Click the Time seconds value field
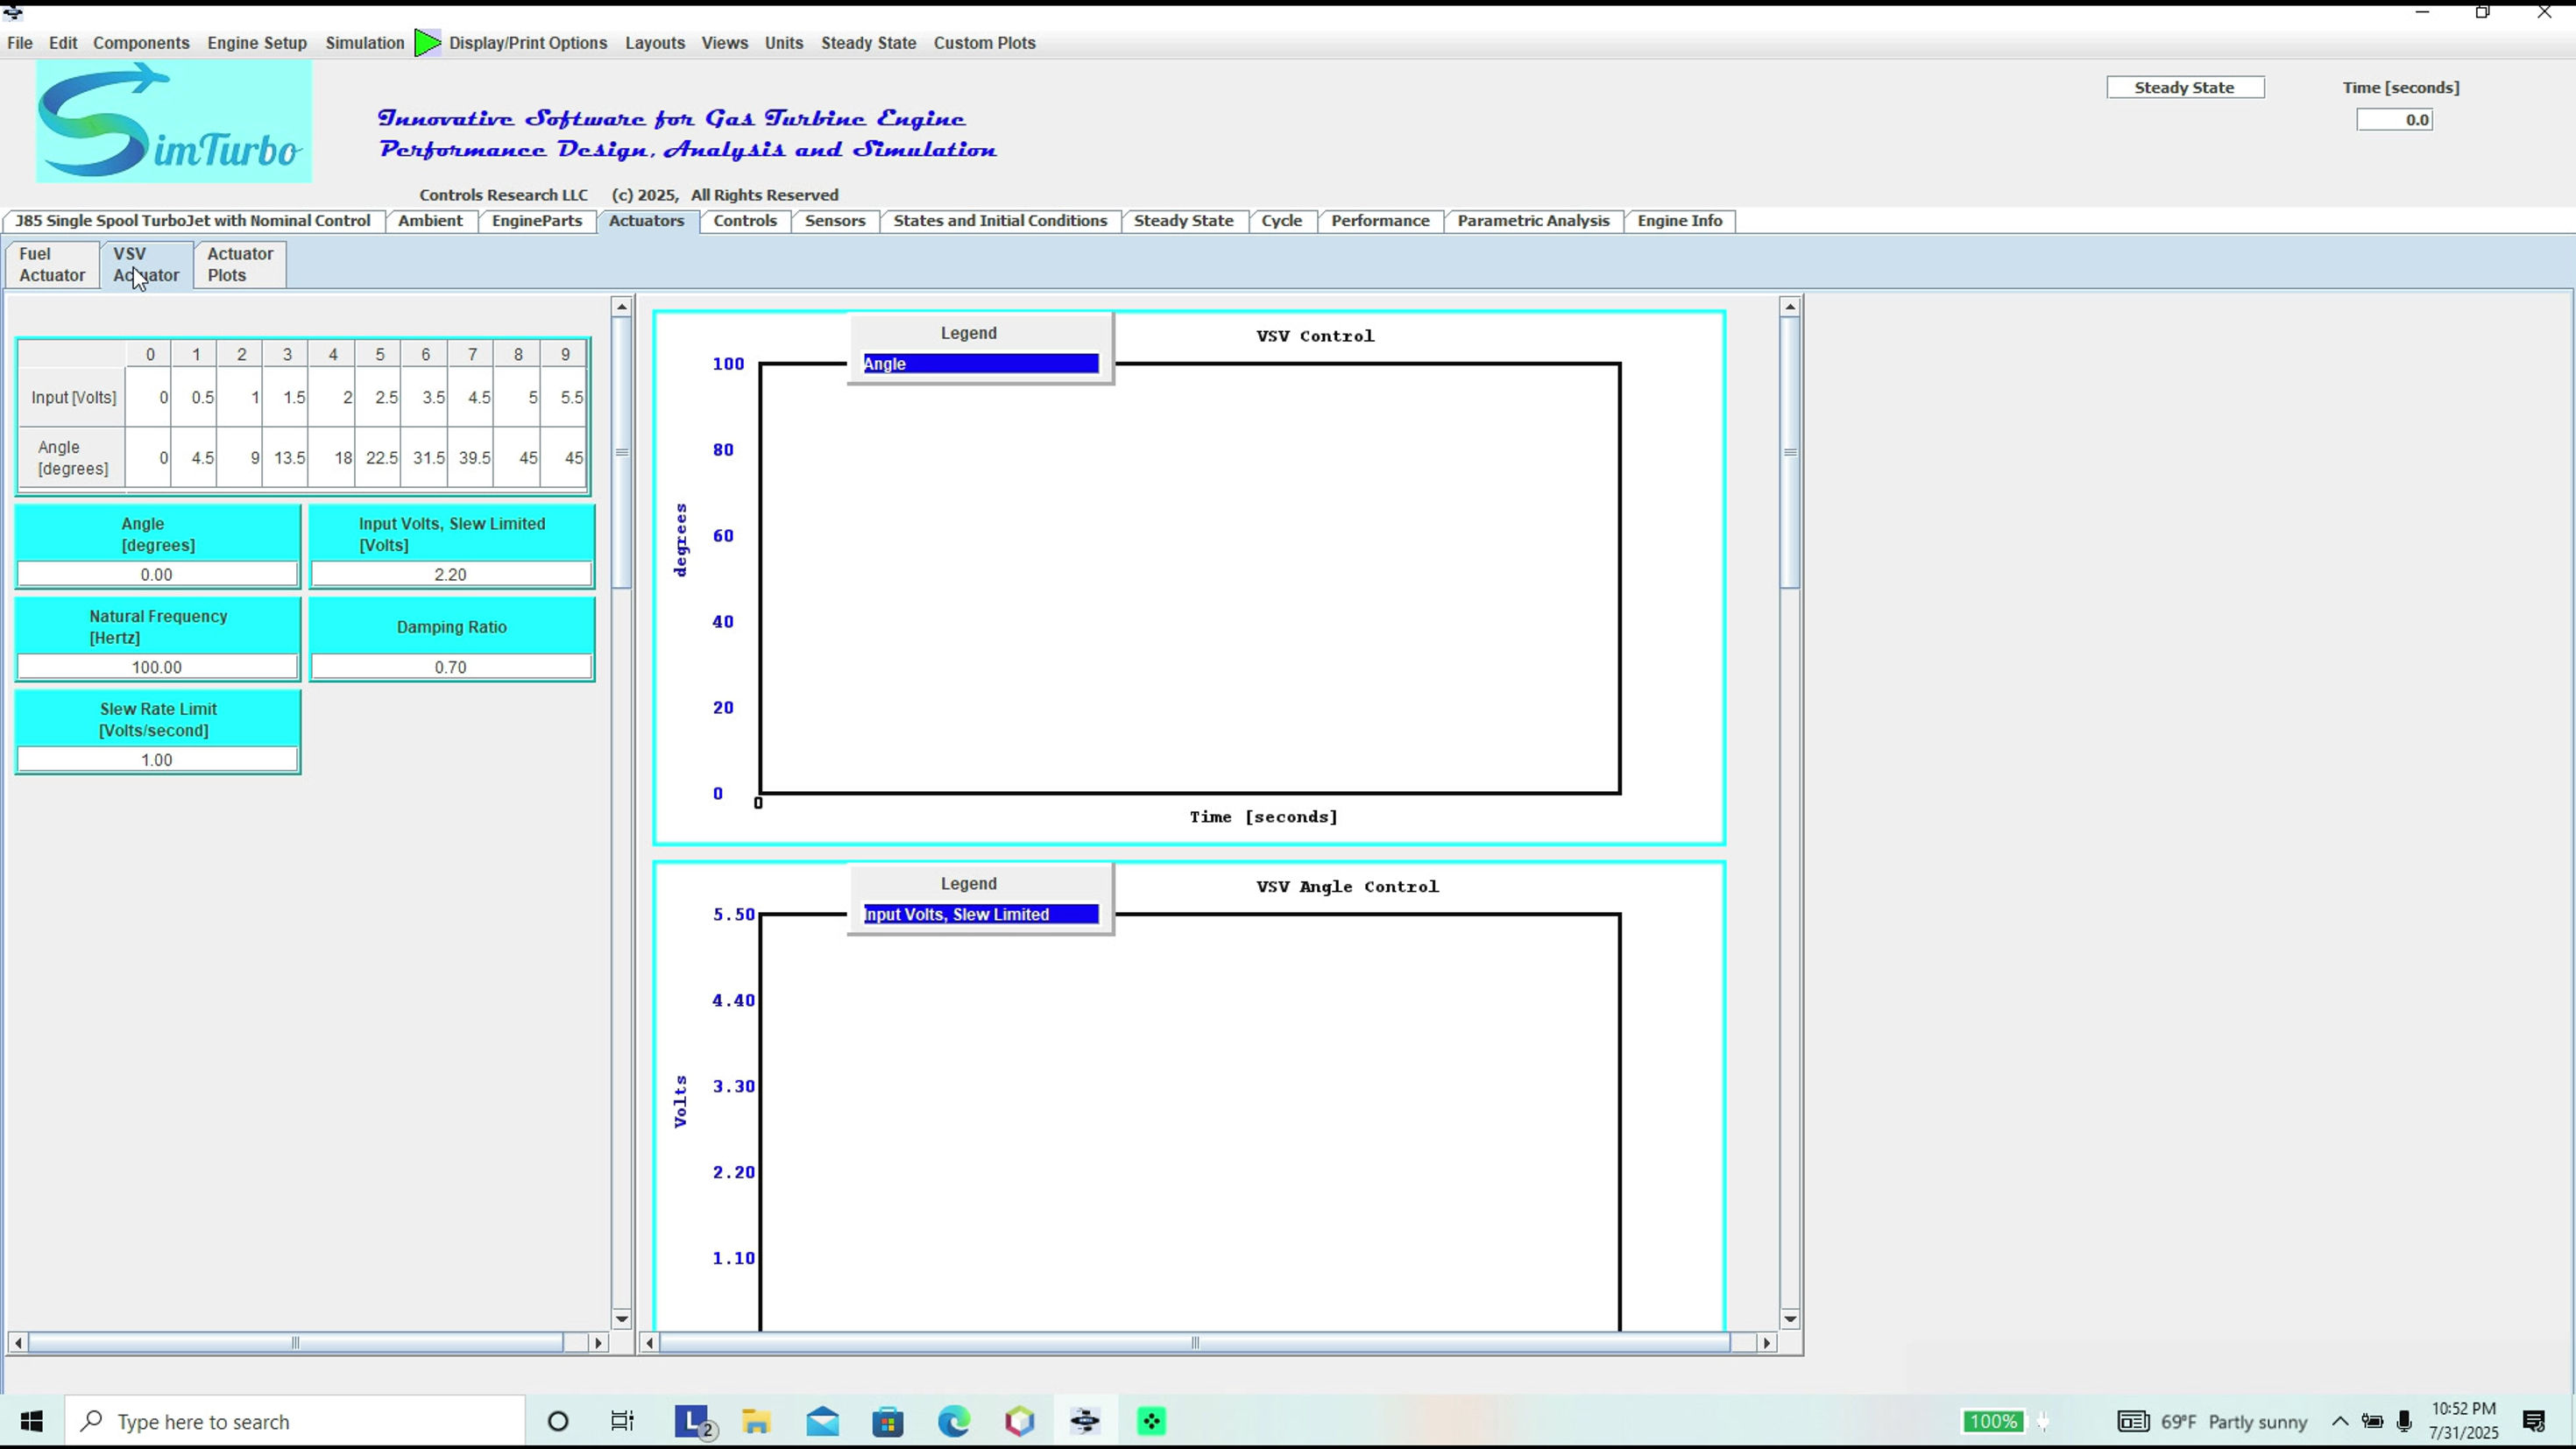 (x=2394, y=120)
